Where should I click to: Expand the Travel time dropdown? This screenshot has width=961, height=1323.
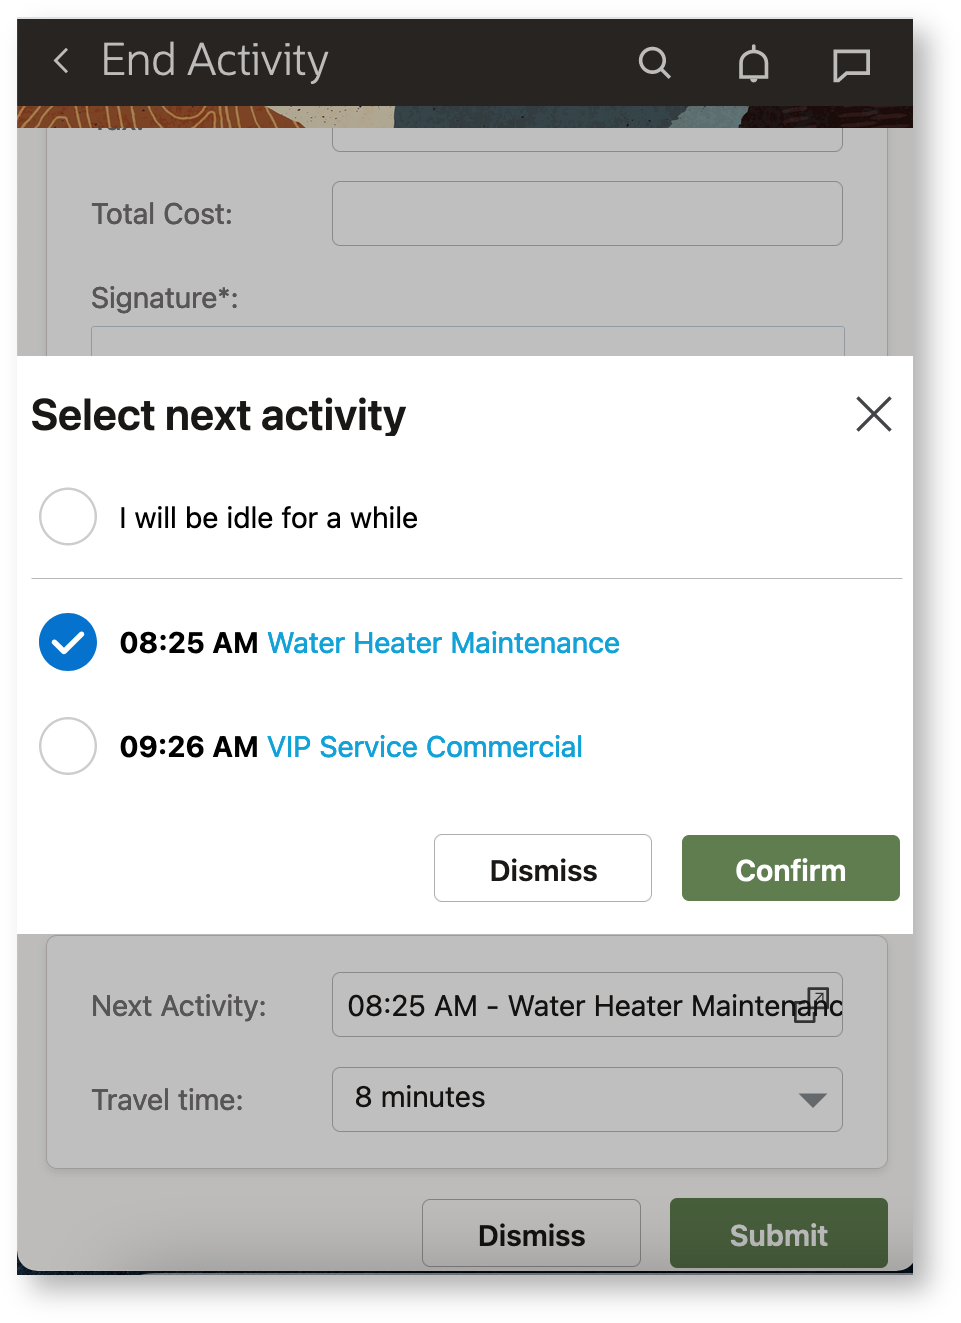(x=812, y=1099)
